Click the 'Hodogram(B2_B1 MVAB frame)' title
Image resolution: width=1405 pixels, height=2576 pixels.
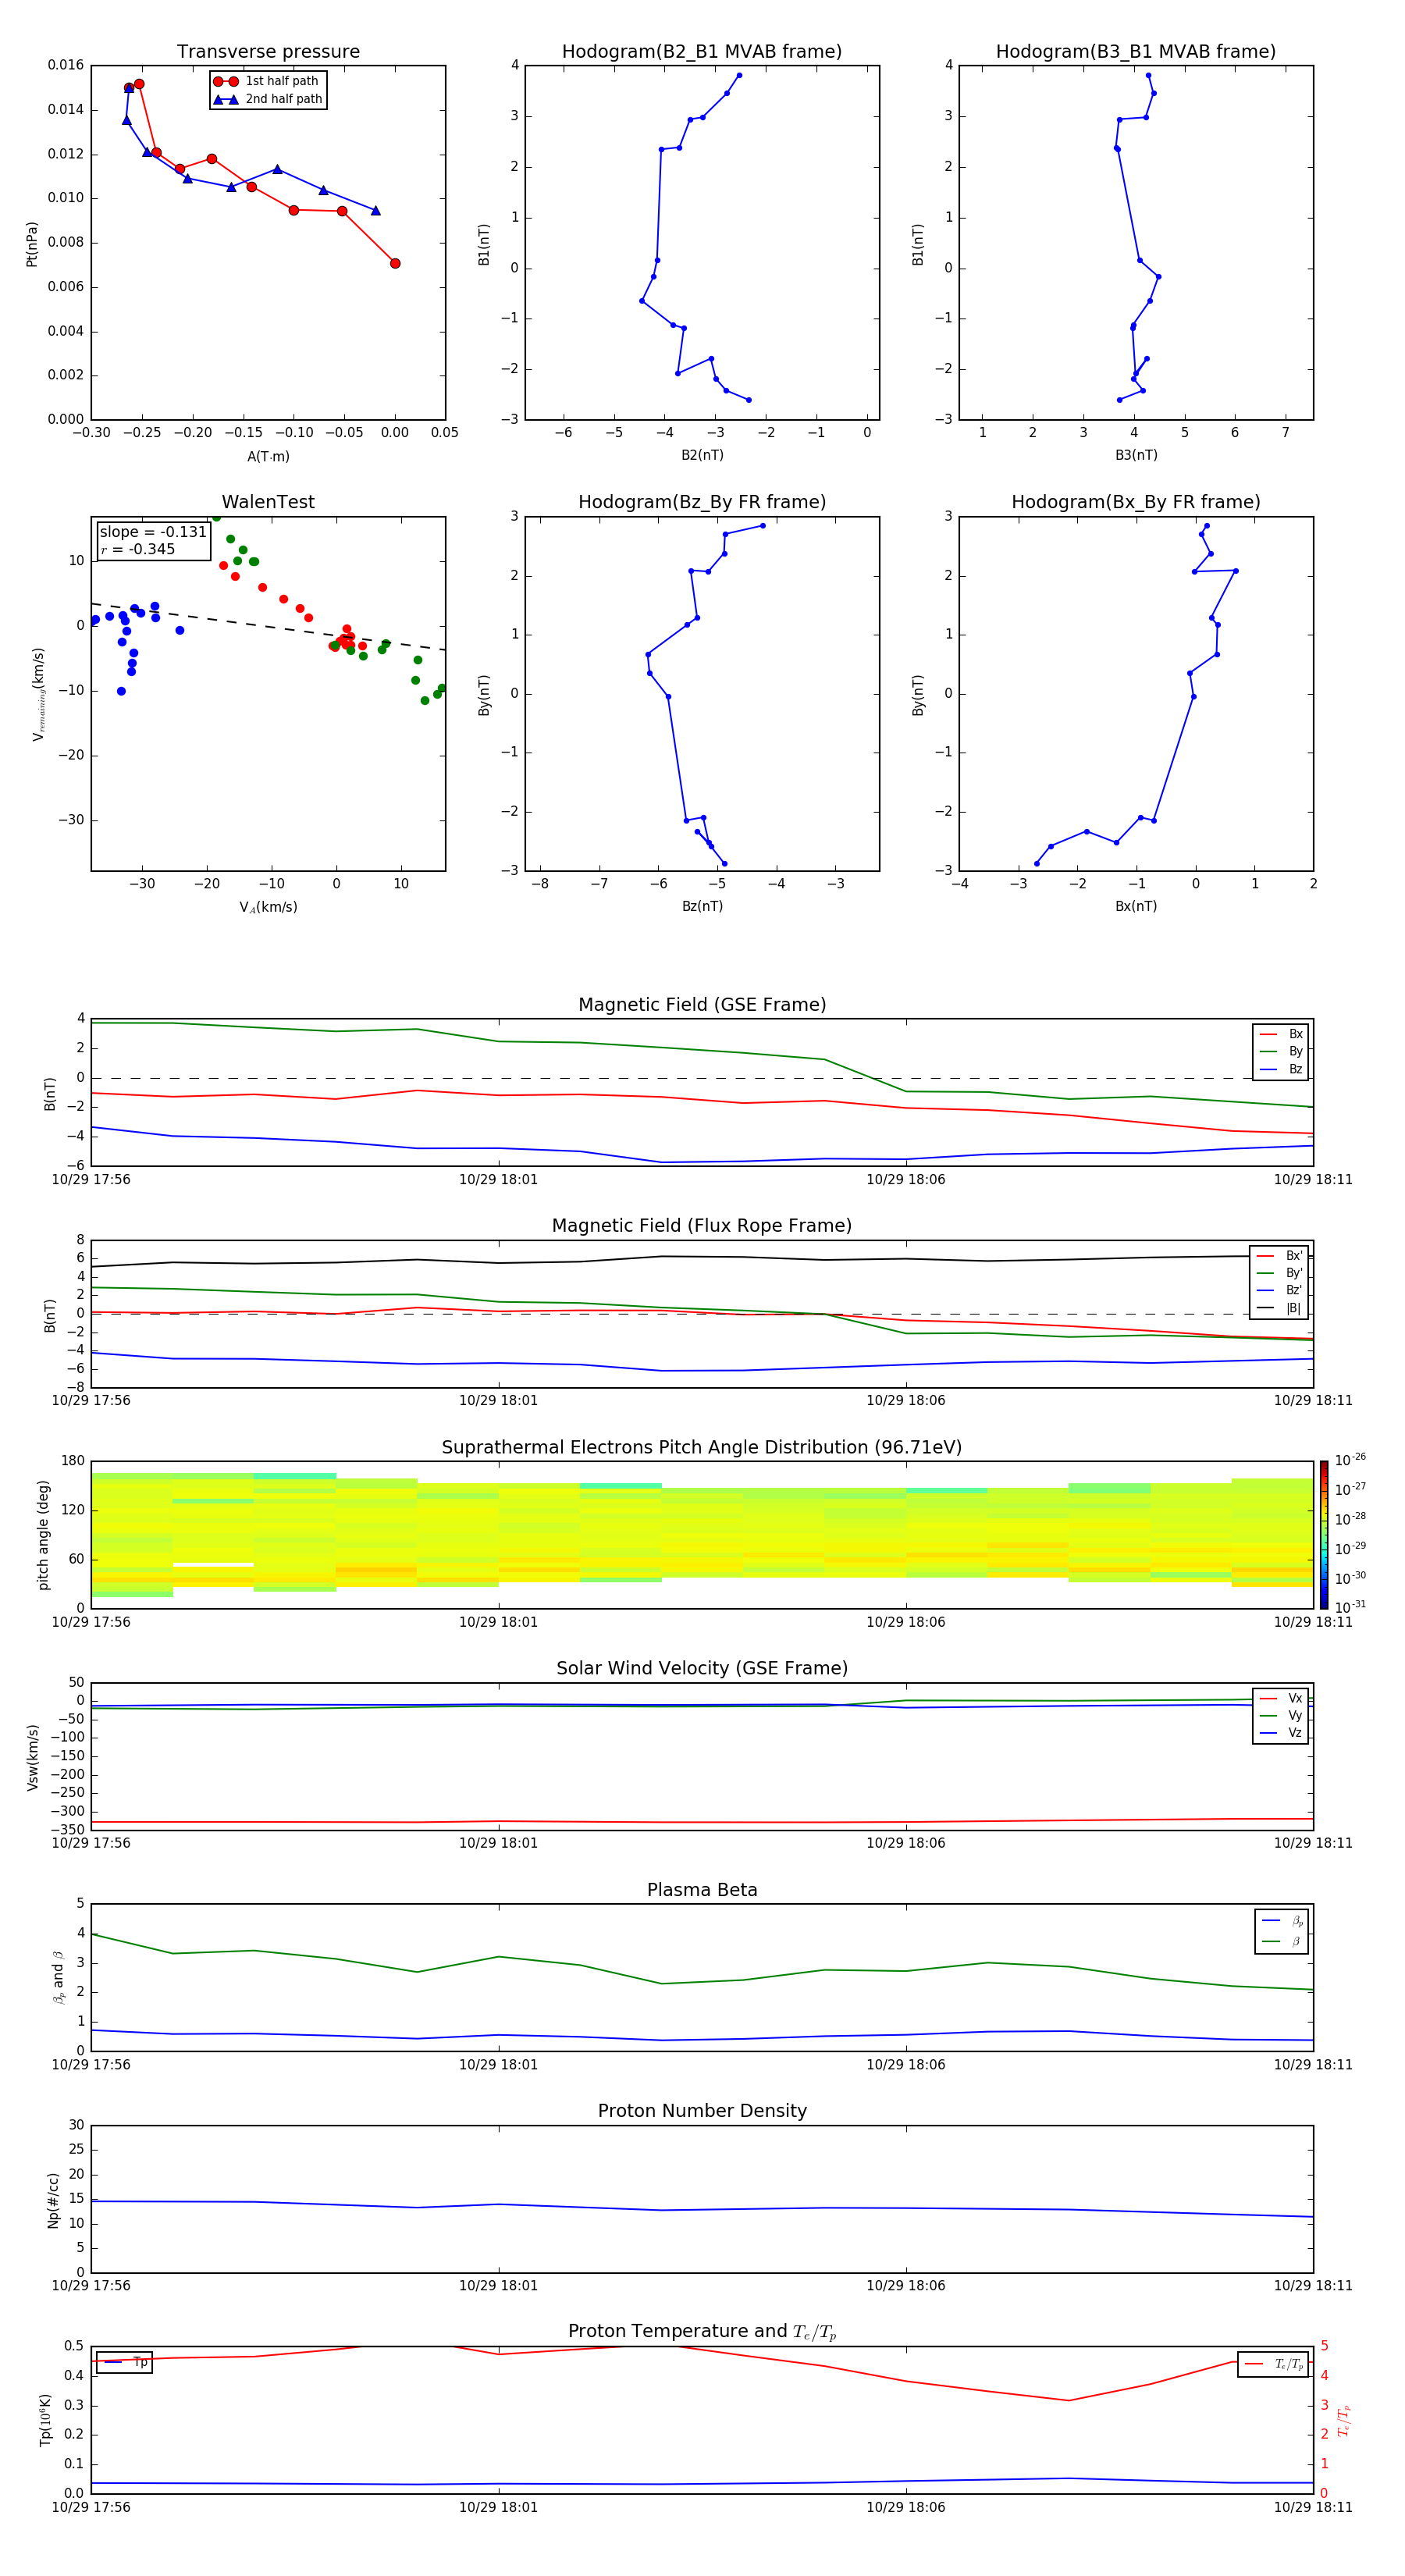(702, 51)
